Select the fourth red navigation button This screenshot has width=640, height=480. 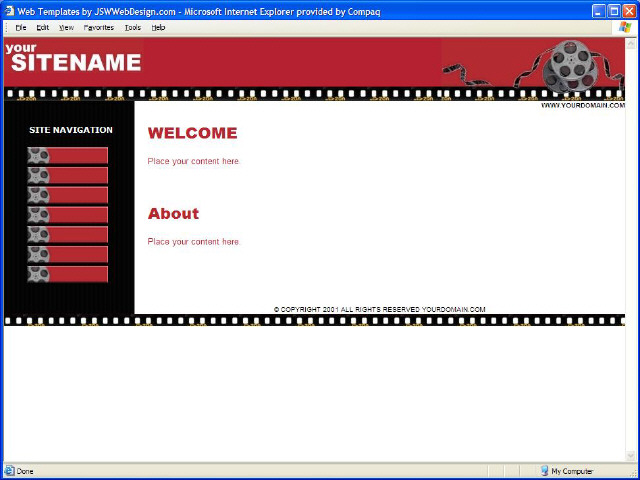coord(68,215)
